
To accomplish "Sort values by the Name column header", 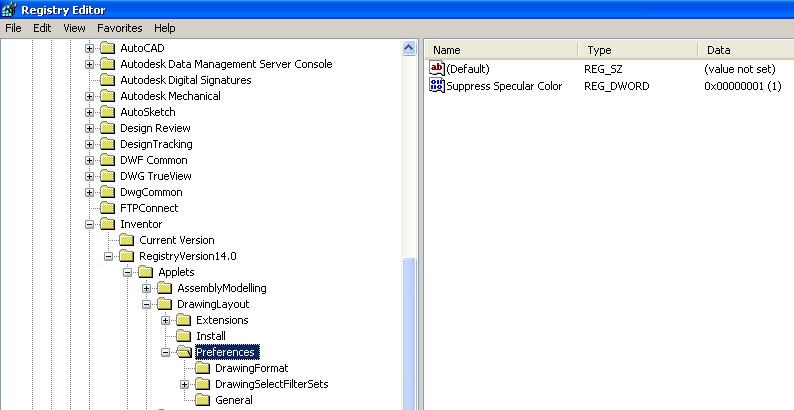I will 501,50.
